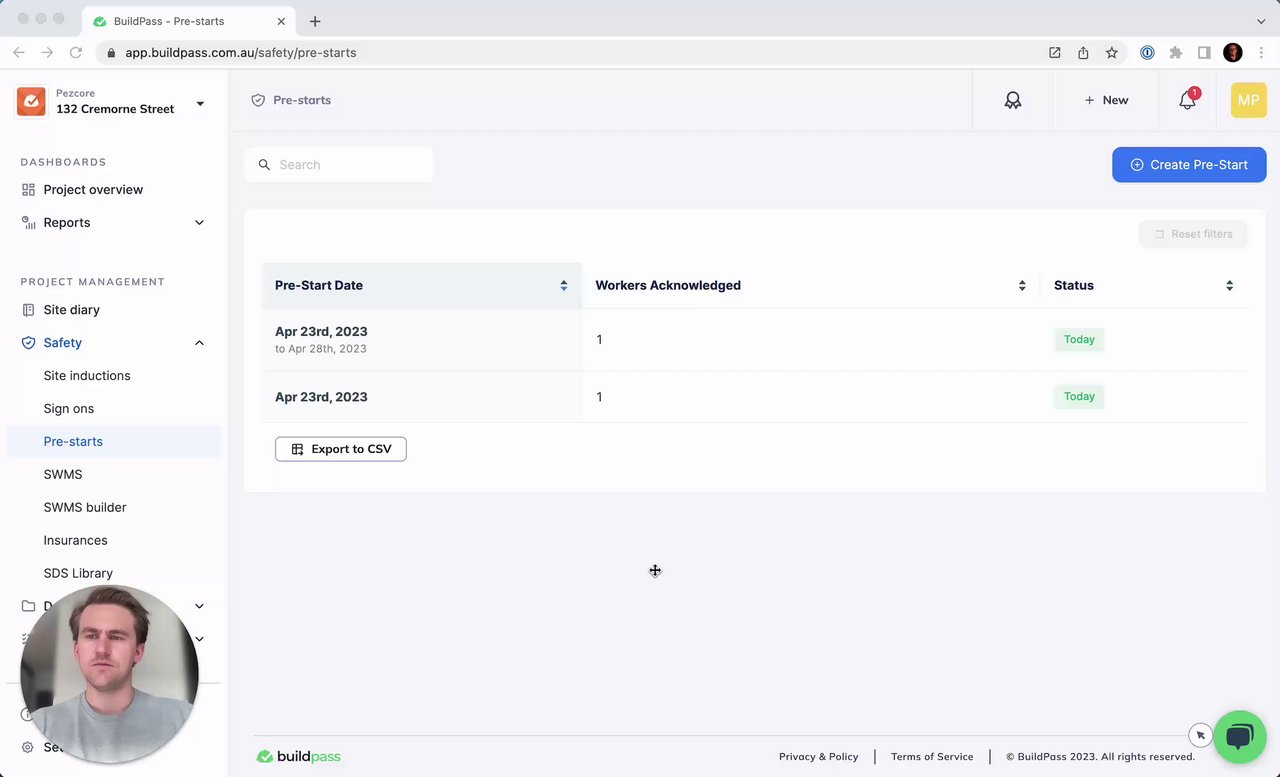This screenshot has width=1280, height=777.
Task: Open Sign ons page
Action: click(69, 409)
